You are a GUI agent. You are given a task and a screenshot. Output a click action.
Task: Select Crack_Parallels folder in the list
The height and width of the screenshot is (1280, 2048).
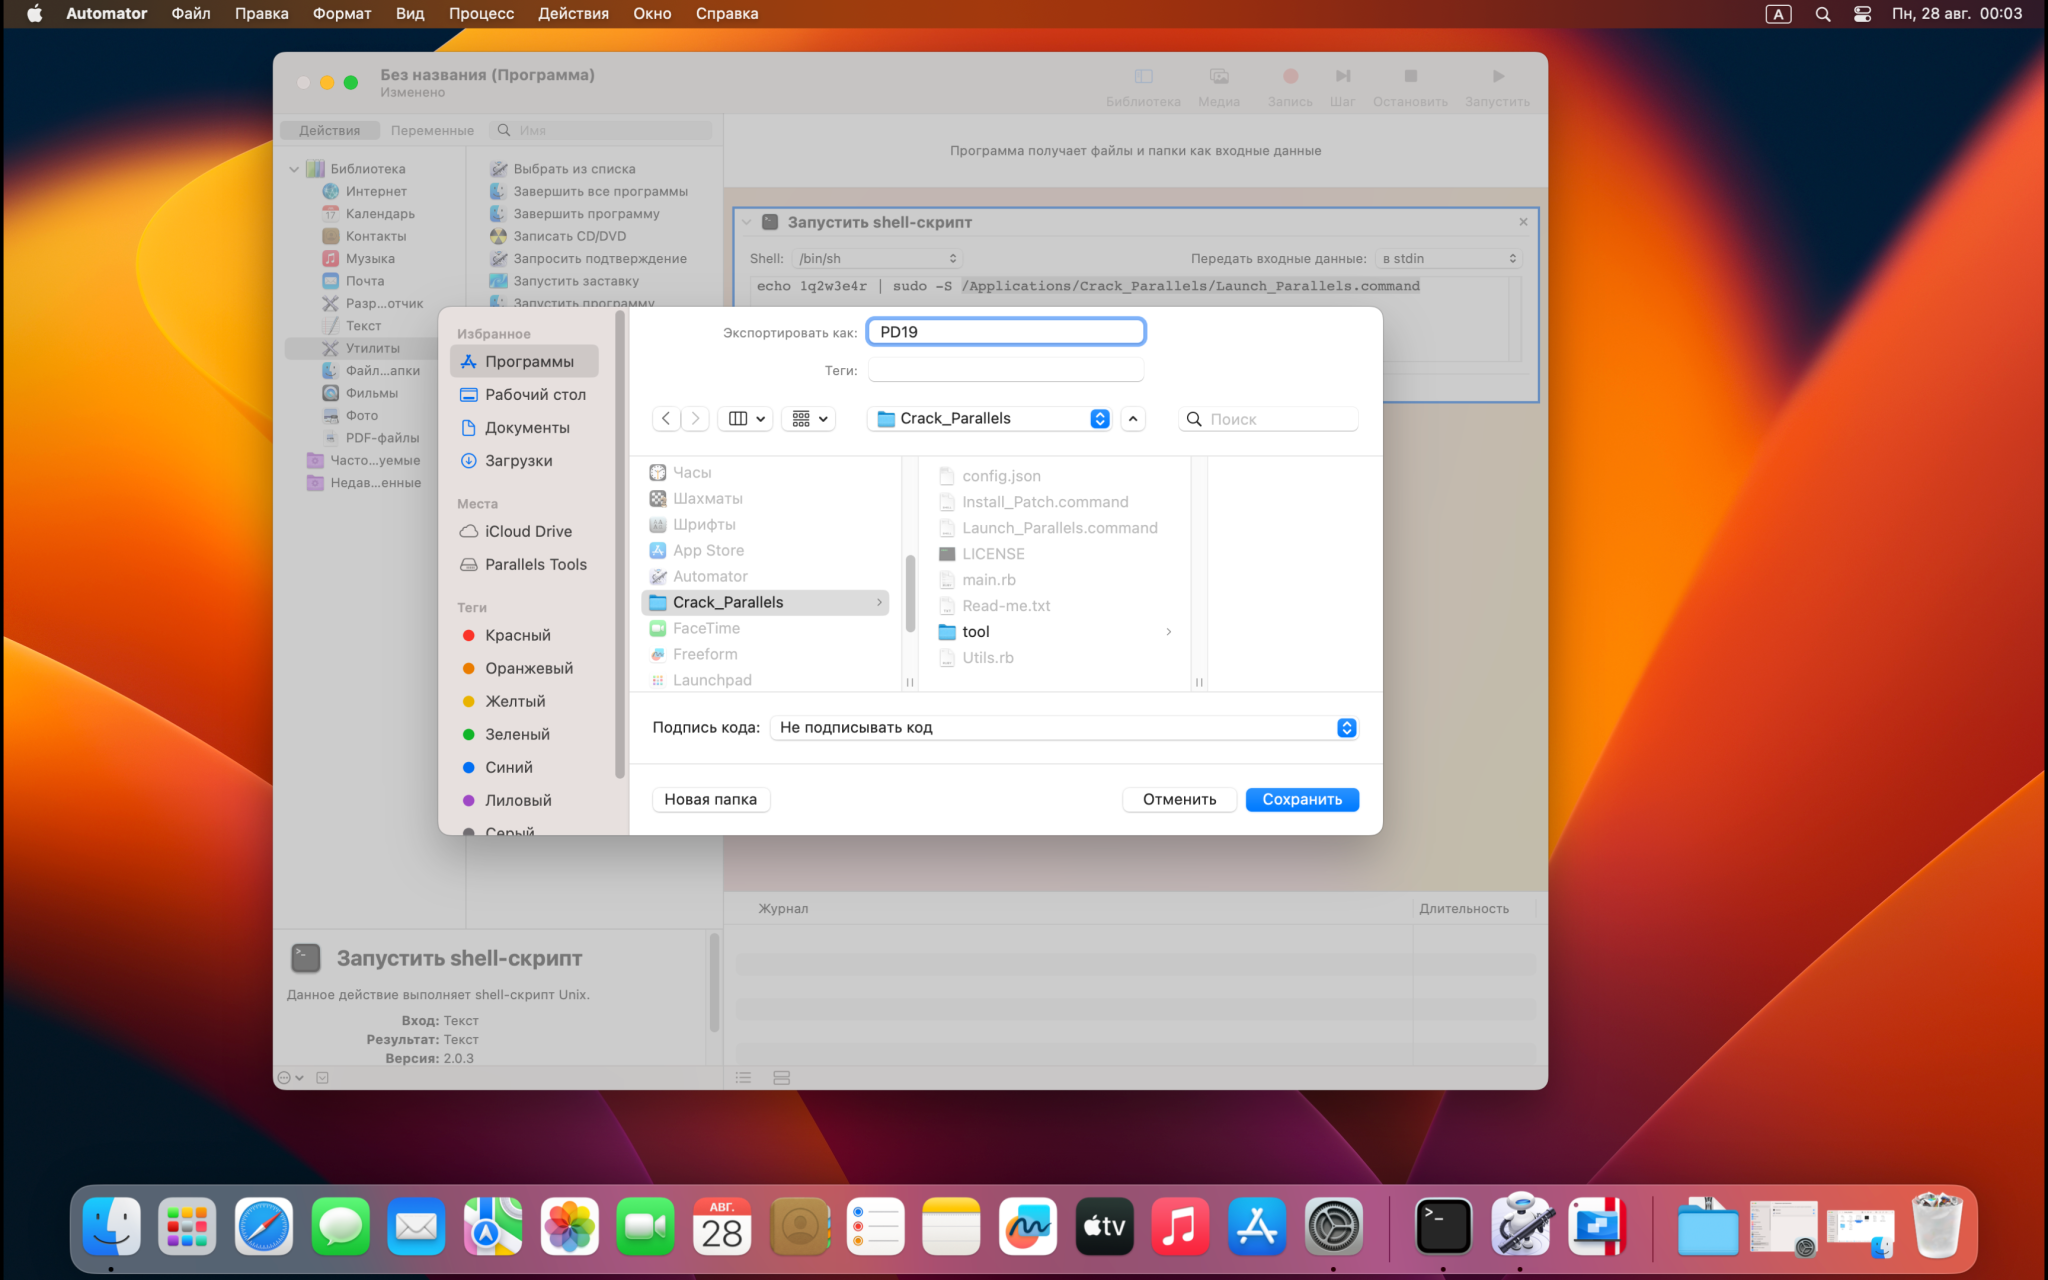pyautogui.click(x=765, y=602)
